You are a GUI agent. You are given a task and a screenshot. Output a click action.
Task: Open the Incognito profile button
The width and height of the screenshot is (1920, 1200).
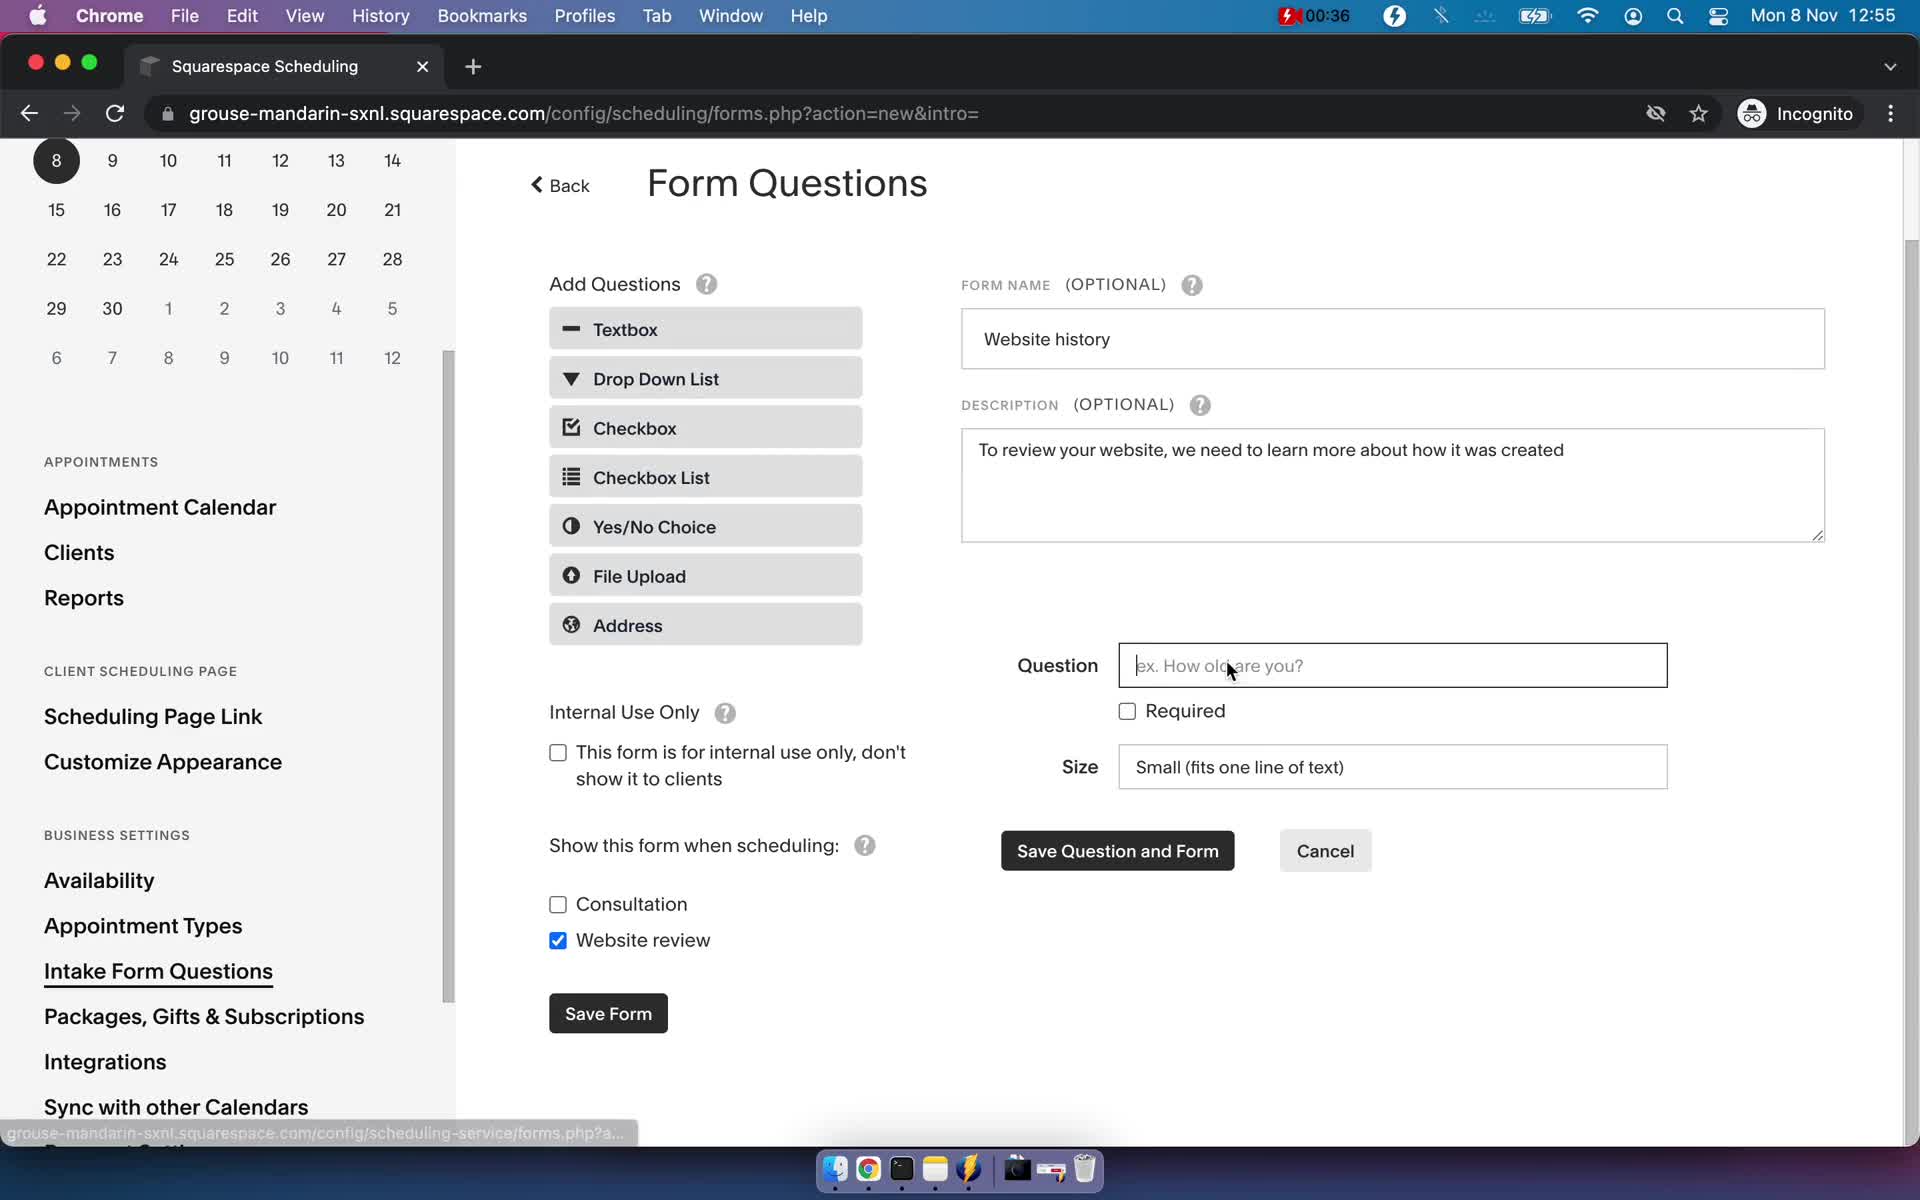1796,114
